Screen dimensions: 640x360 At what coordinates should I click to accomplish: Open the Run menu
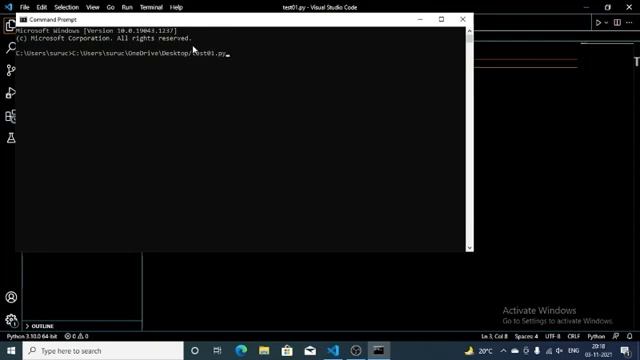[x=127, y=7]
